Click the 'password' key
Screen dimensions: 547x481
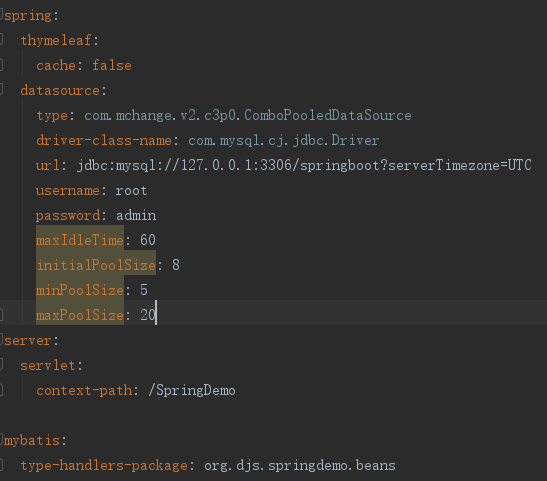[68, 216]
